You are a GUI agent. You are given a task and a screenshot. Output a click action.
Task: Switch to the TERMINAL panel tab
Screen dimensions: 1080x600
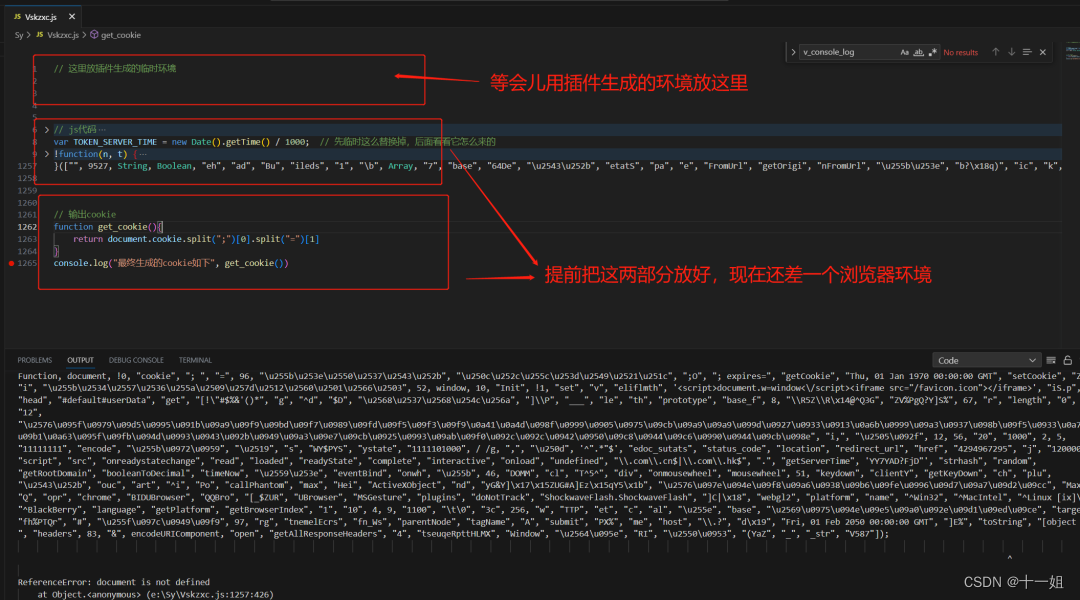pyautogui.click(x=195, y=360)
